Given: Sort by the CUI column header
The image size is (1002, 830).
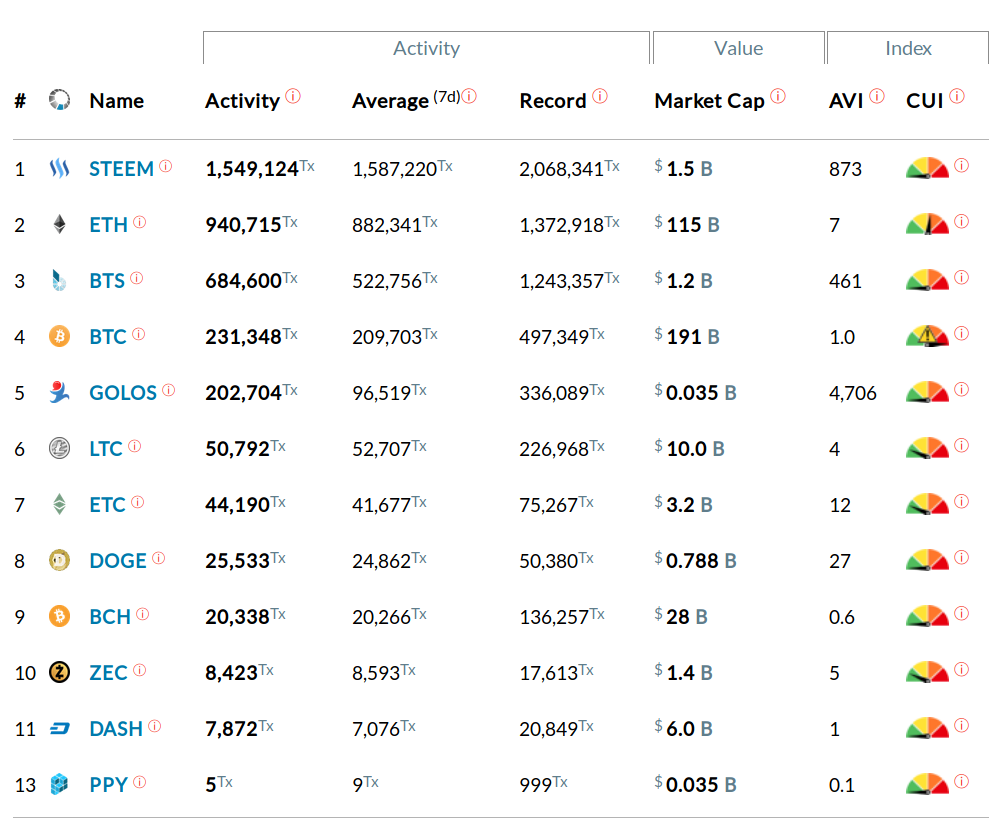Looking at the screenshot, I should coord(925,101).
